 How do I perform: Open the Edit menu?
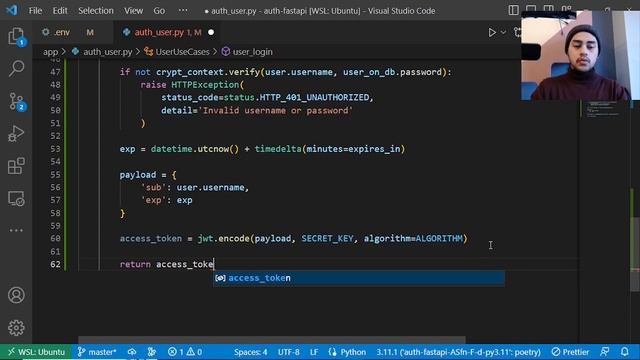[60, 11]
